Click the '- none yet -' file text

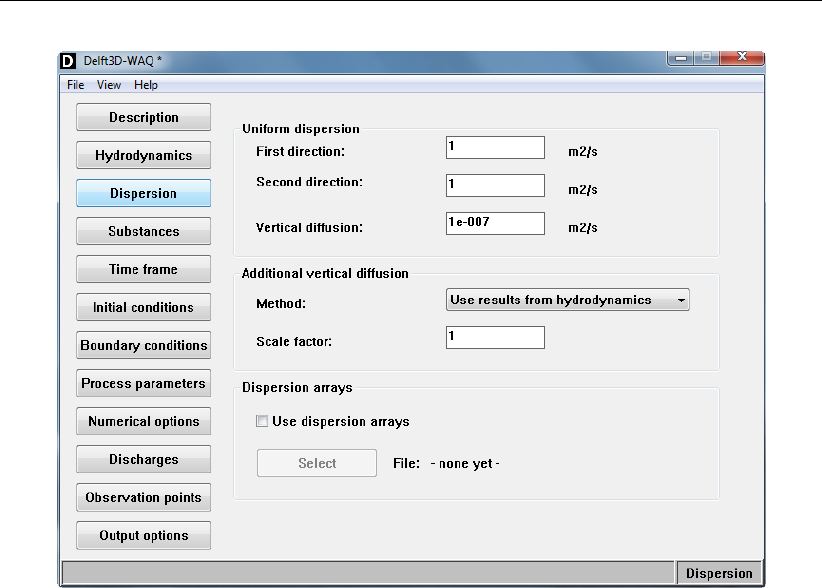coord(465,464)
